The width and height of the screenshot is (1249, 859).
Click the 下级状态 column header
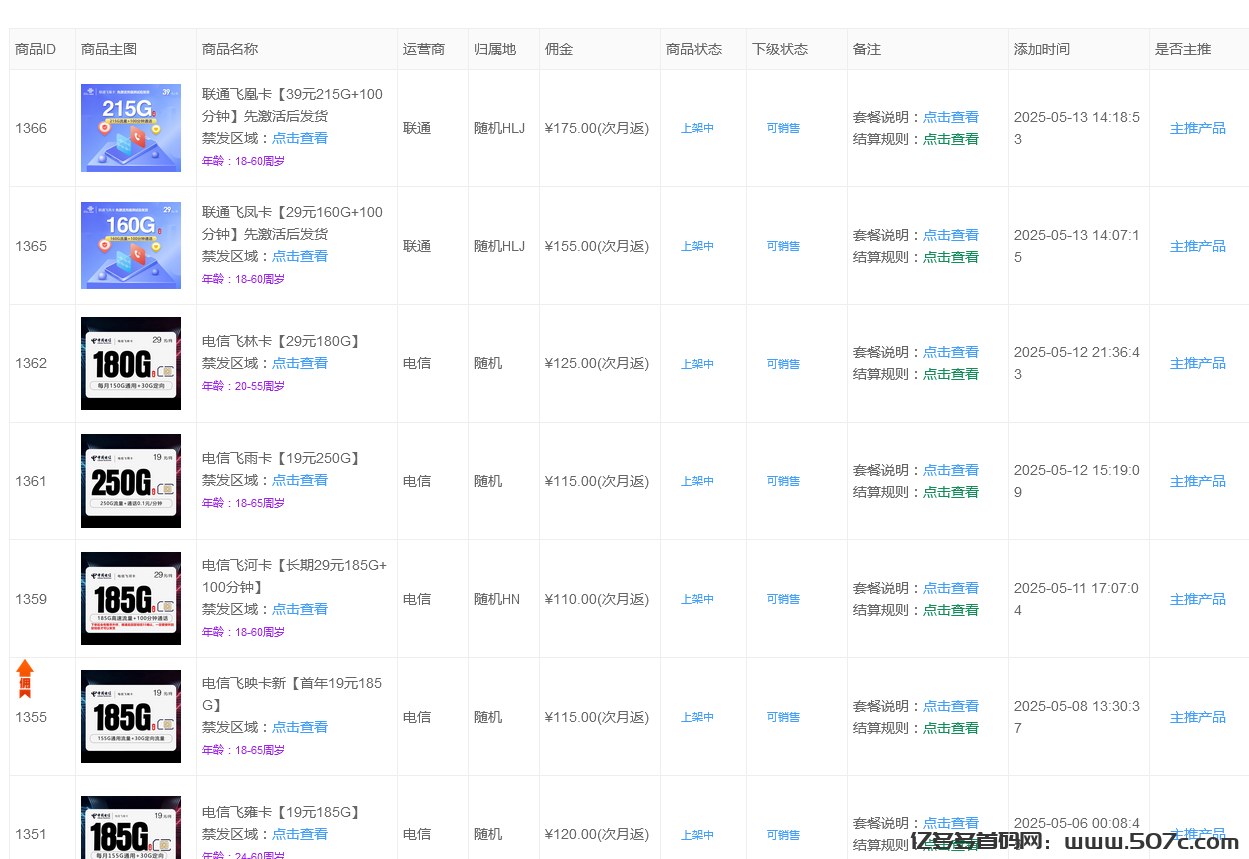tap(780, 49)
